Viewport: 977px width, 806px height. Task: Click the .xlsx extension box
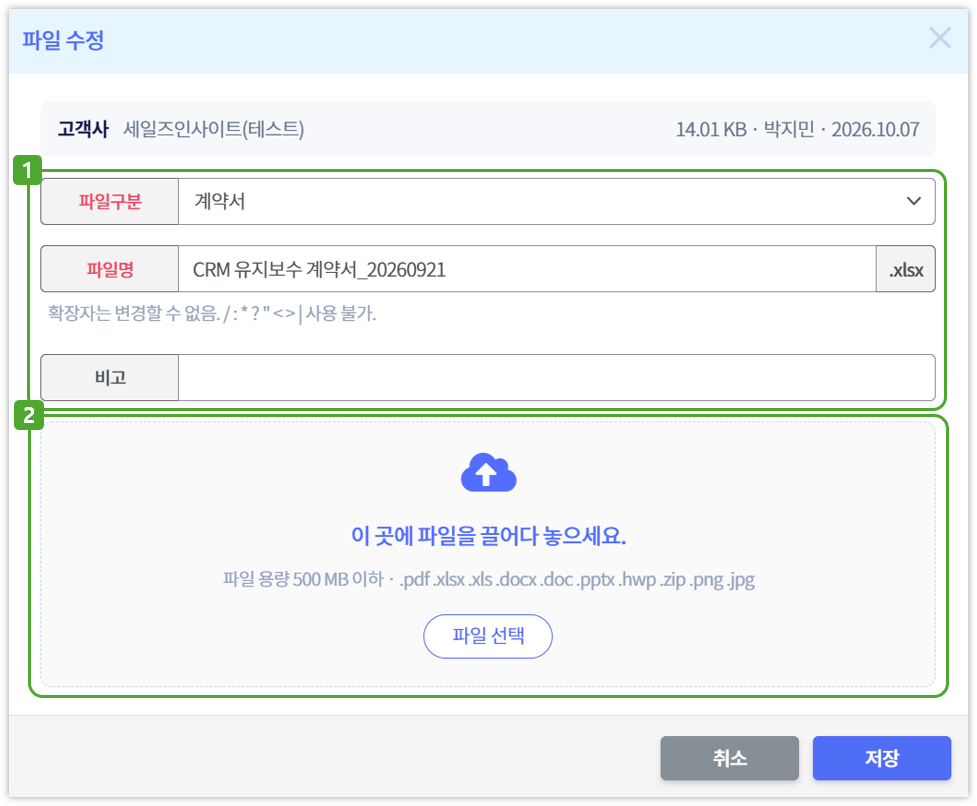(x=906, y=269)
